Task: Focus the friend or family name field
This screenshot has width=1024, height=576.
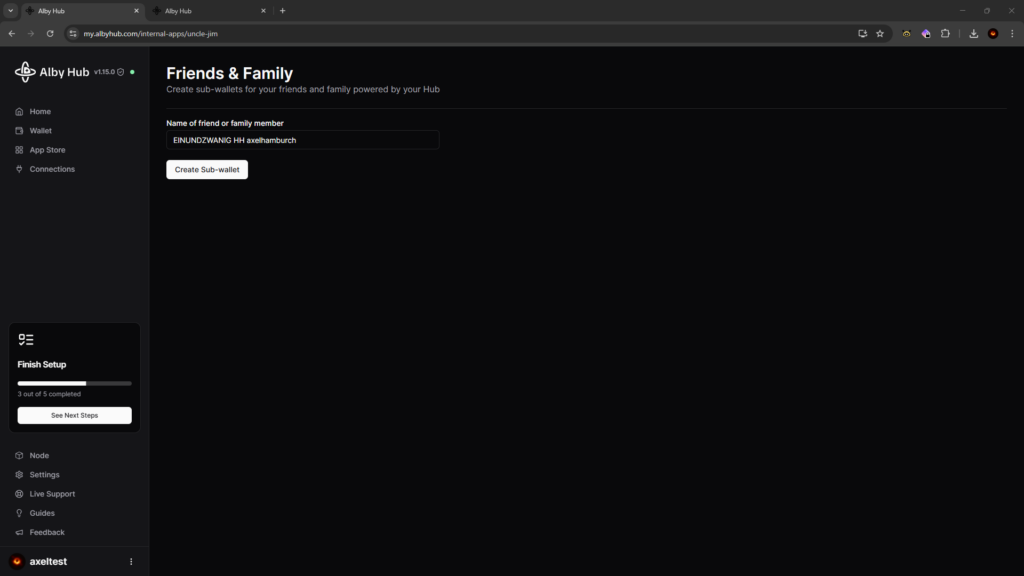Action: tap(302, 140)
